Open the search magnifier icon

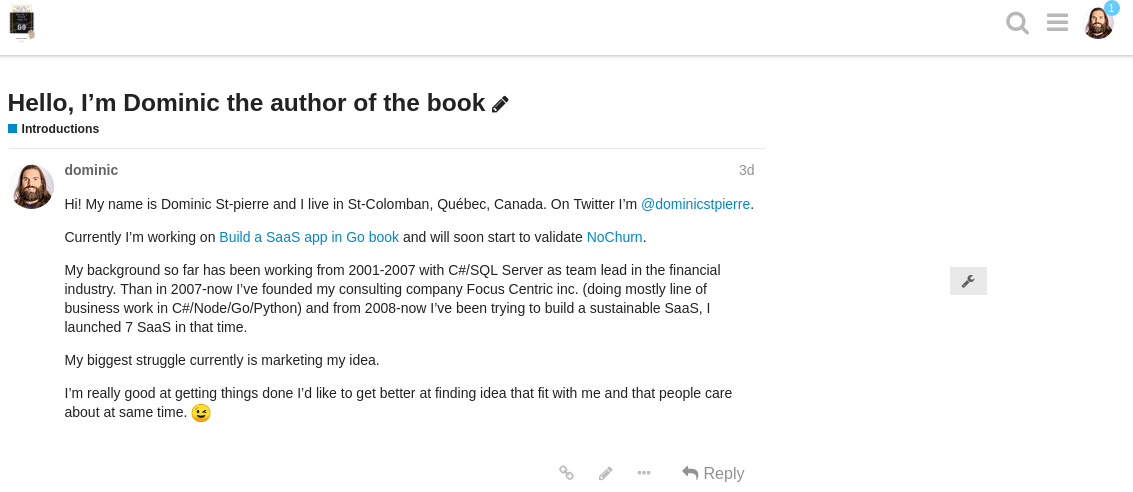point(1017,23)
